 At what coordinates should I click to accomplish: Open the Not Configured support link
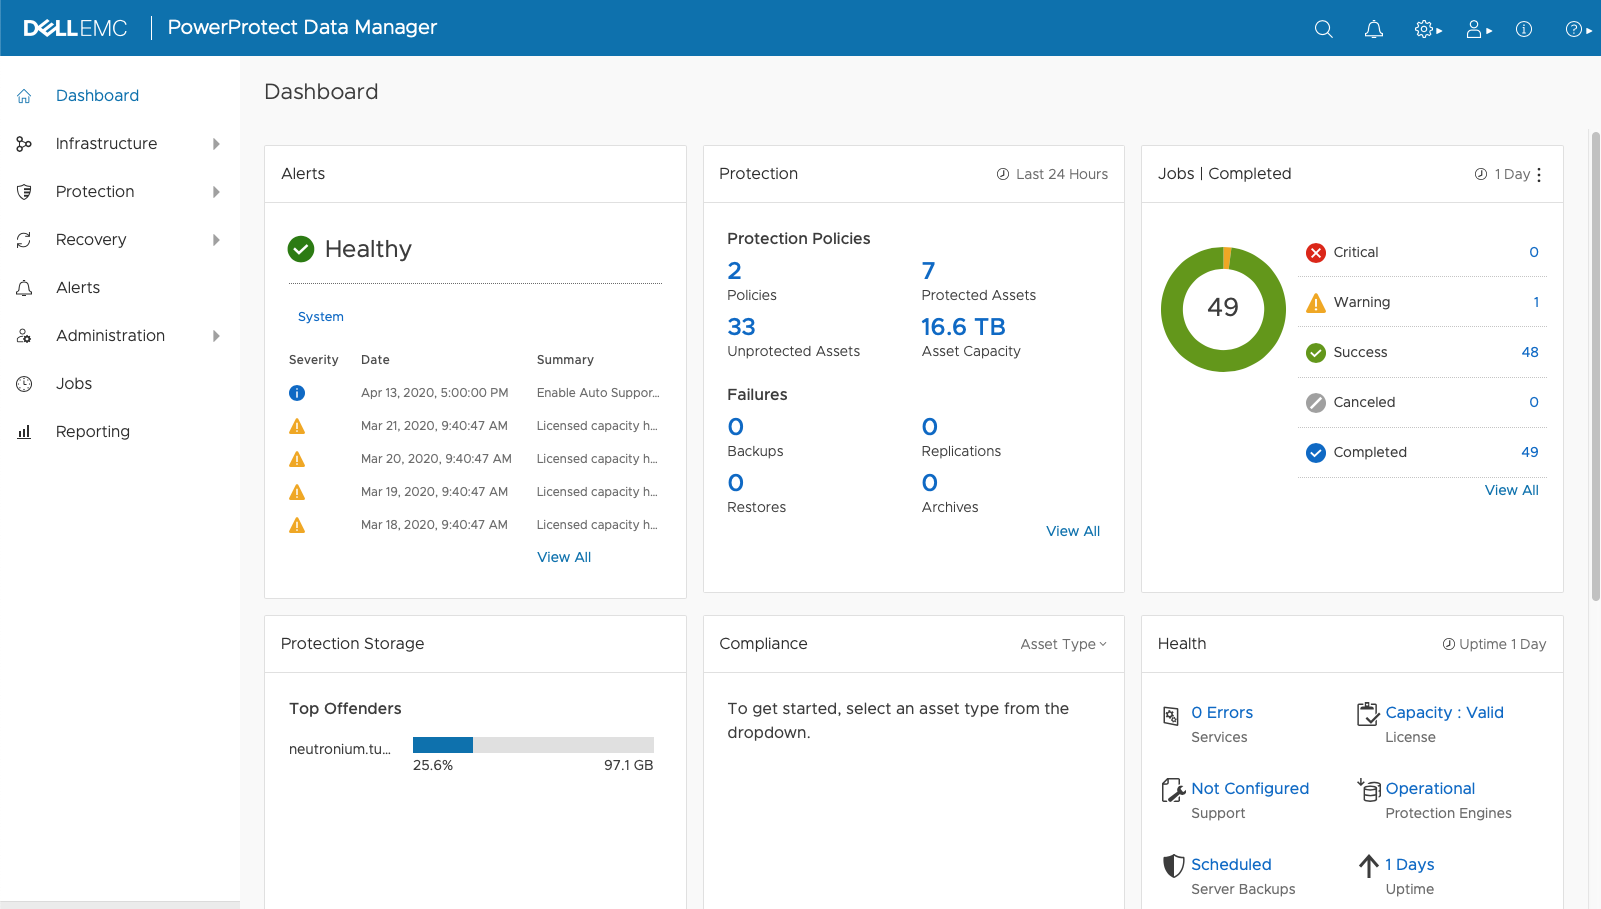pos(1249,789)
